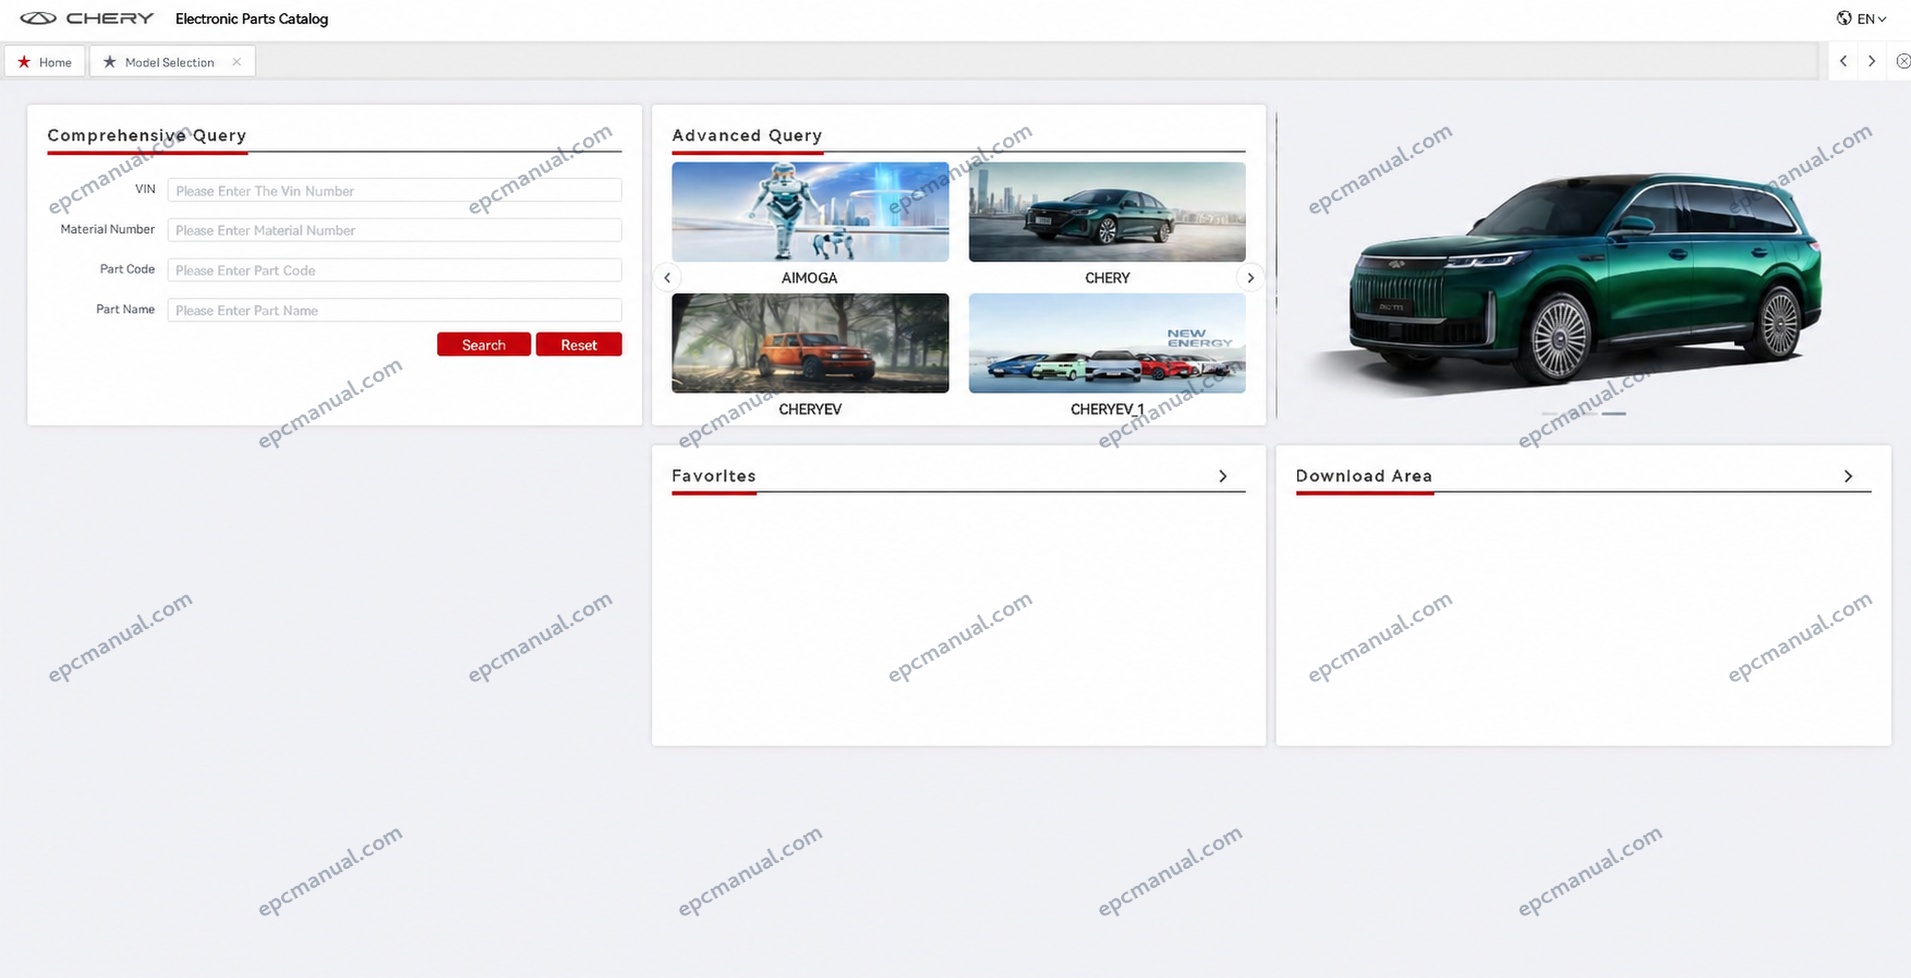This screenshot has height=978, width=1911.
Task: Focus the Part Name input field
Action: (394, 310)
